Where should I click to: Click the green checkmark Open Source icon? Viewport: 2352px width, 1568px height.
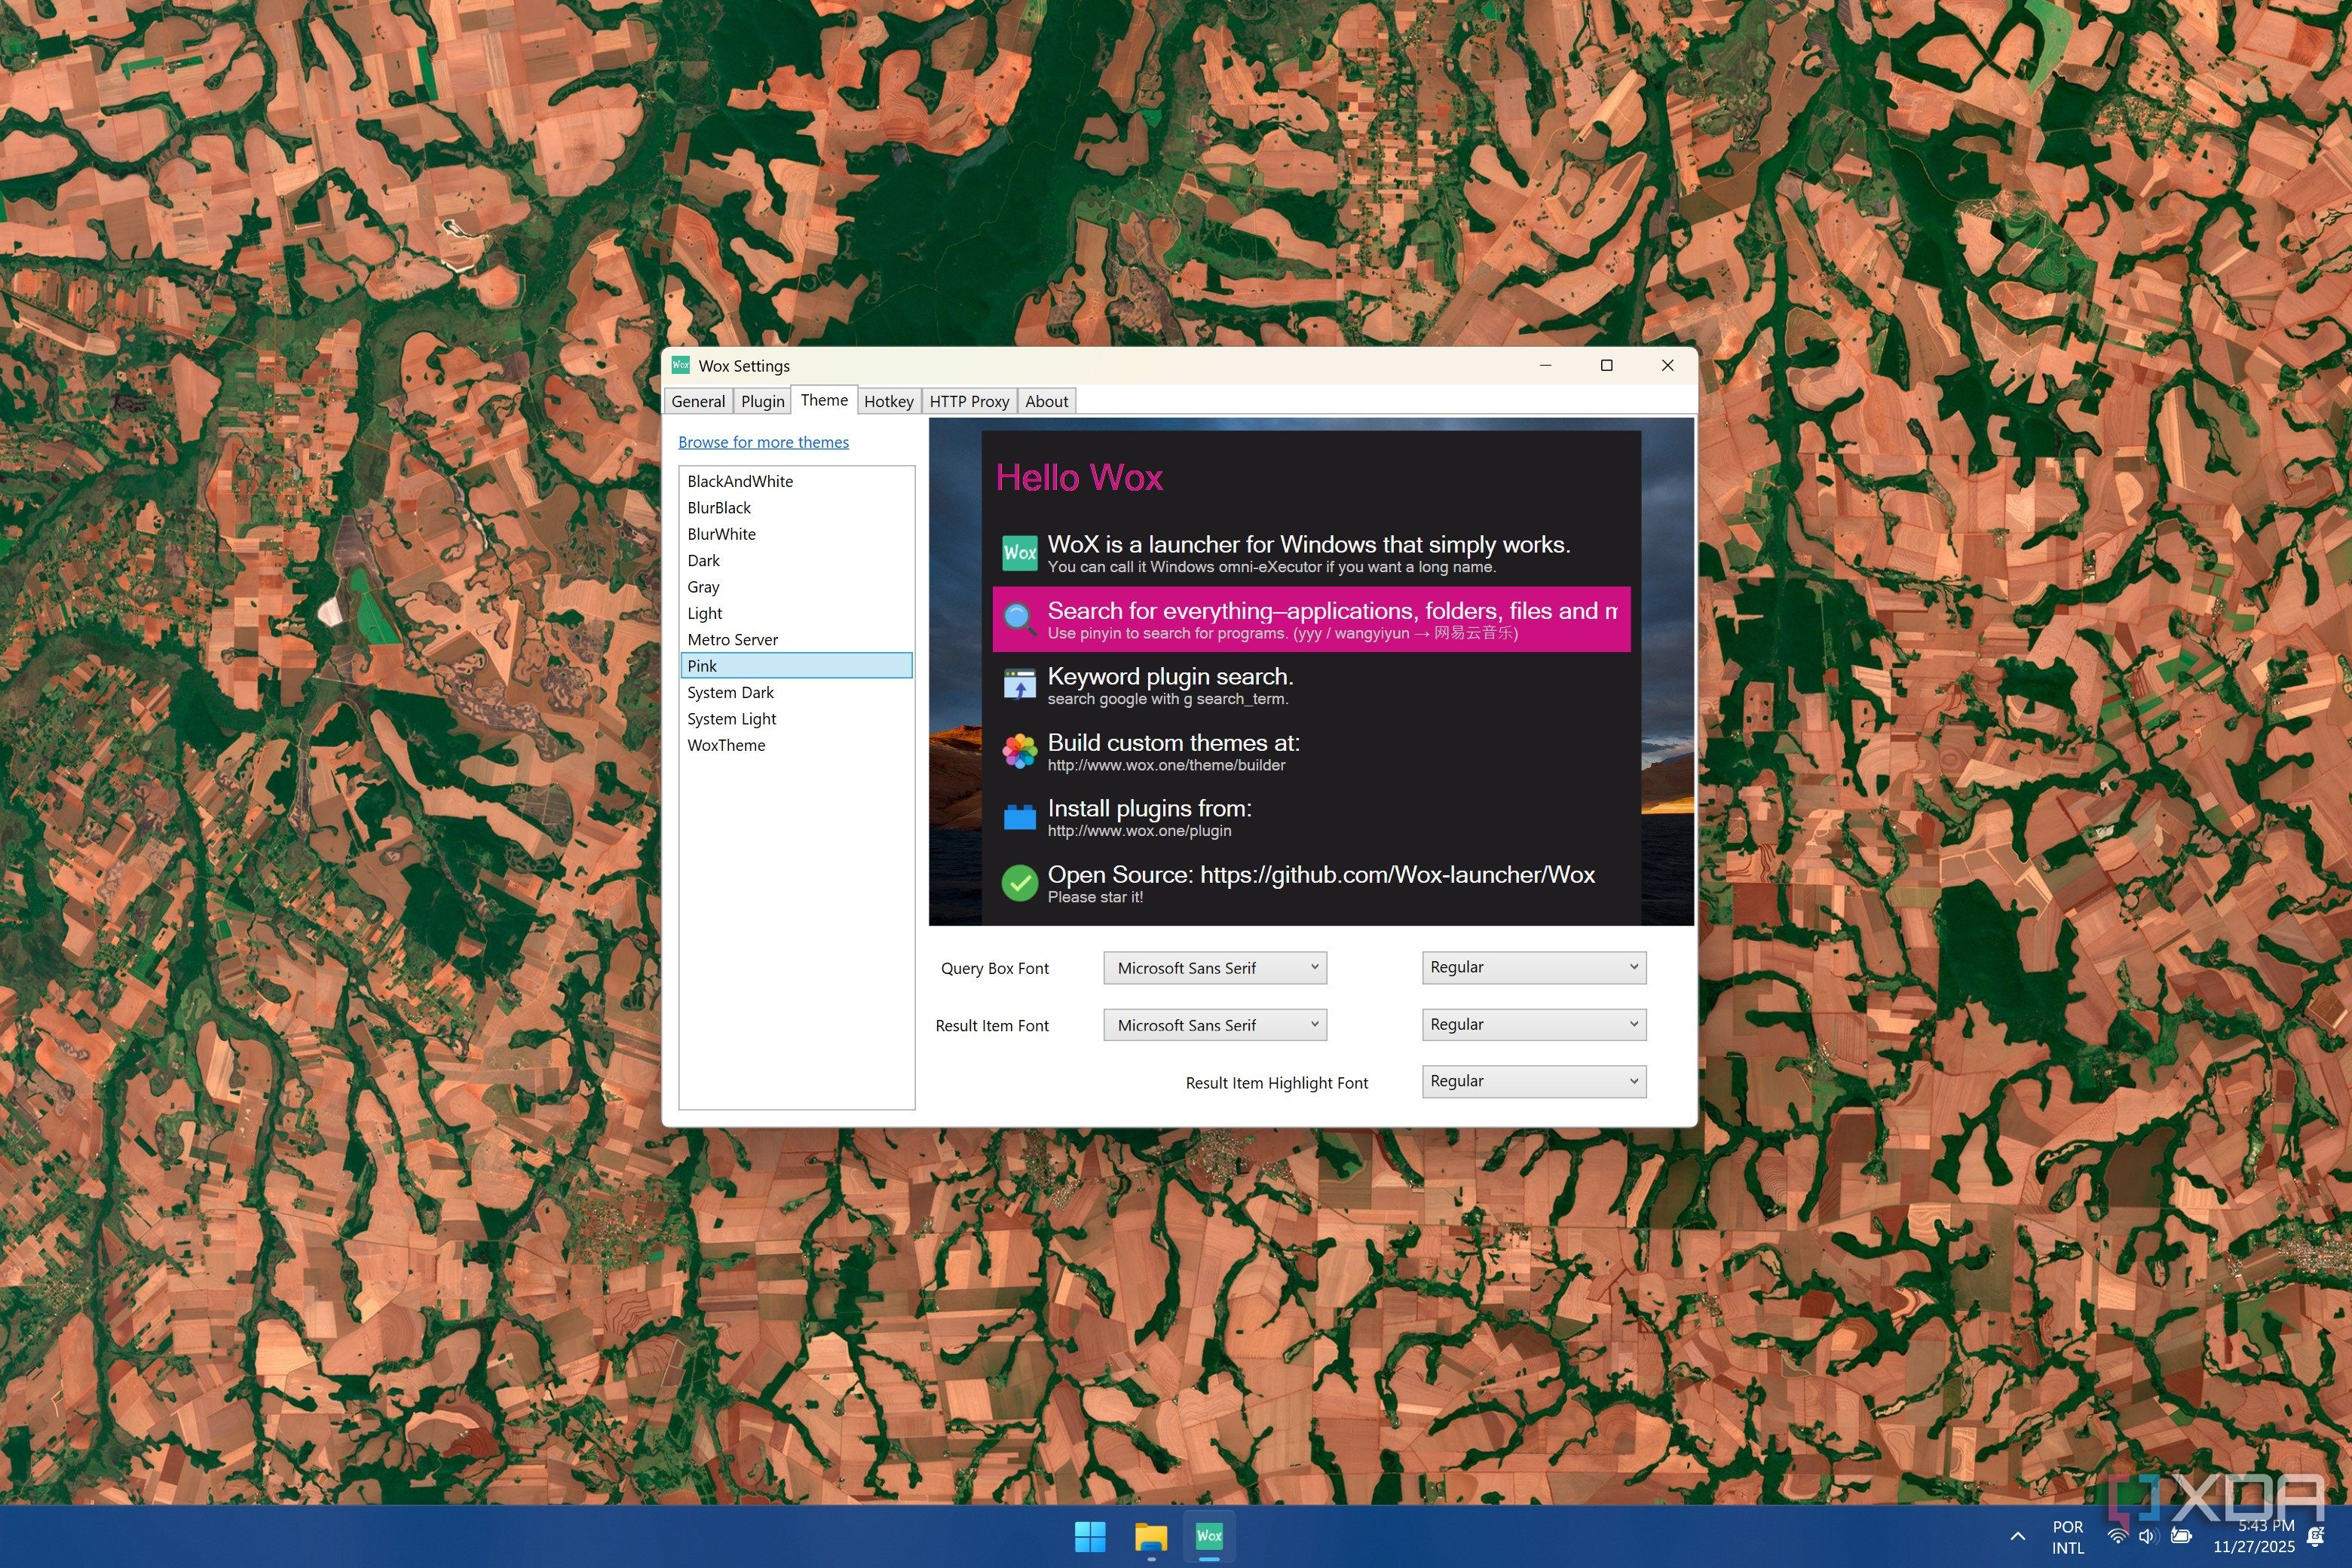click(1019, 883)
